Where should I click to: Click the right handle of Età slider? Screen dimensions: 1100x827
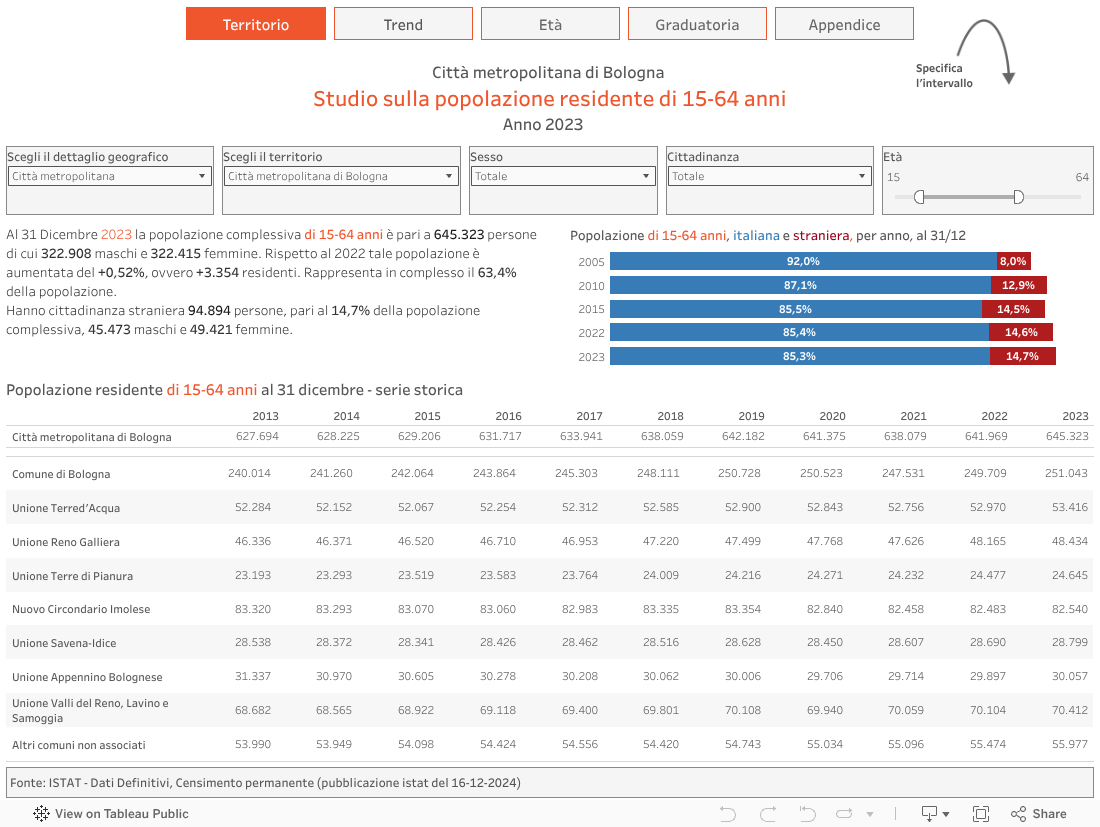point(1018,197)
